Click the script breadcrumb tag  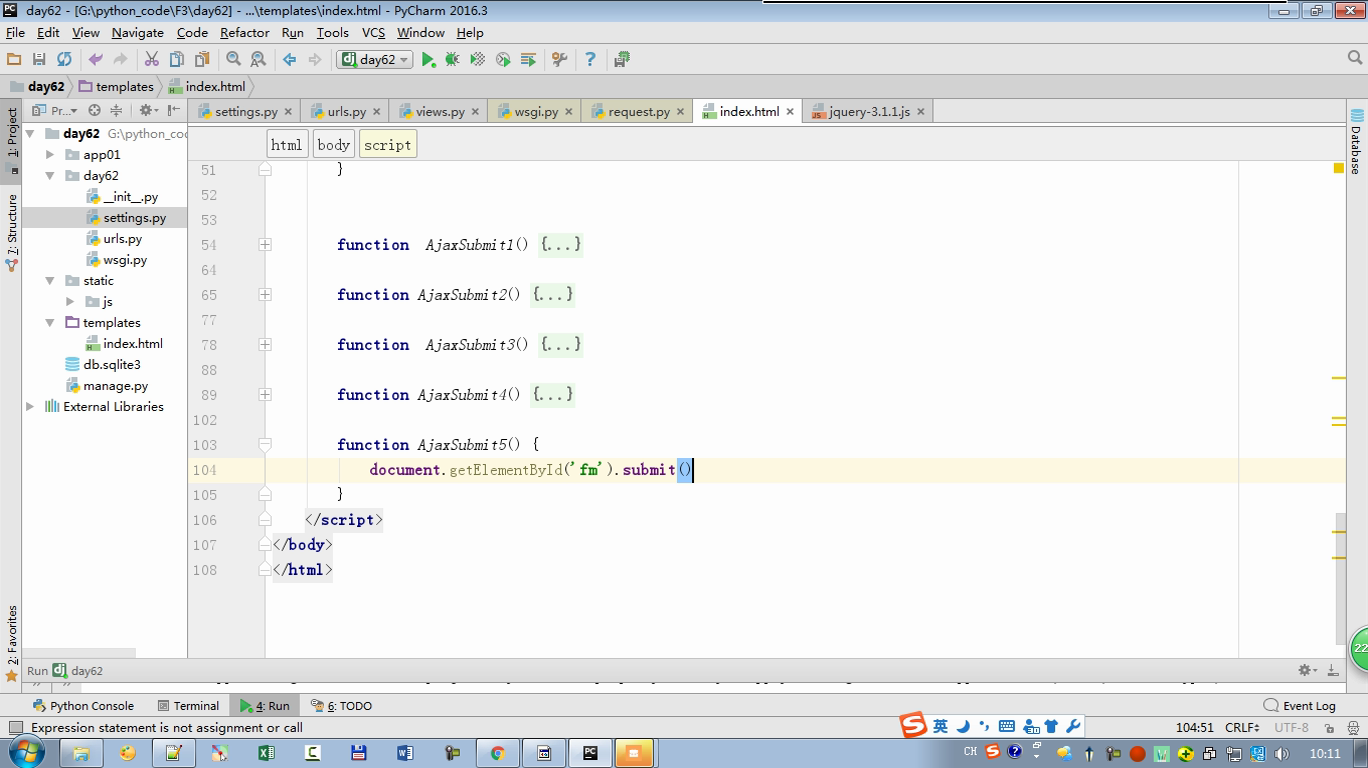[x=387, y=145]
